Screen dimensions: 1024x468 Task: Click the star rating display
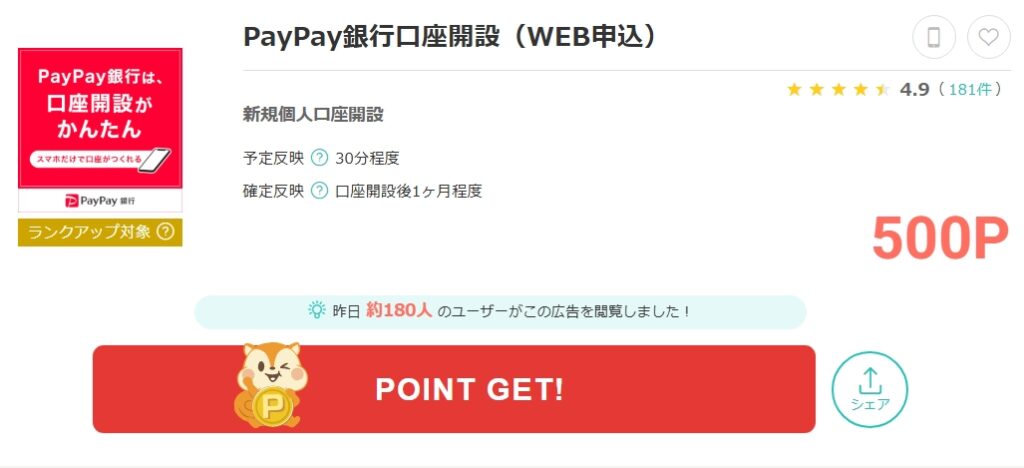[x=838, y=89]
